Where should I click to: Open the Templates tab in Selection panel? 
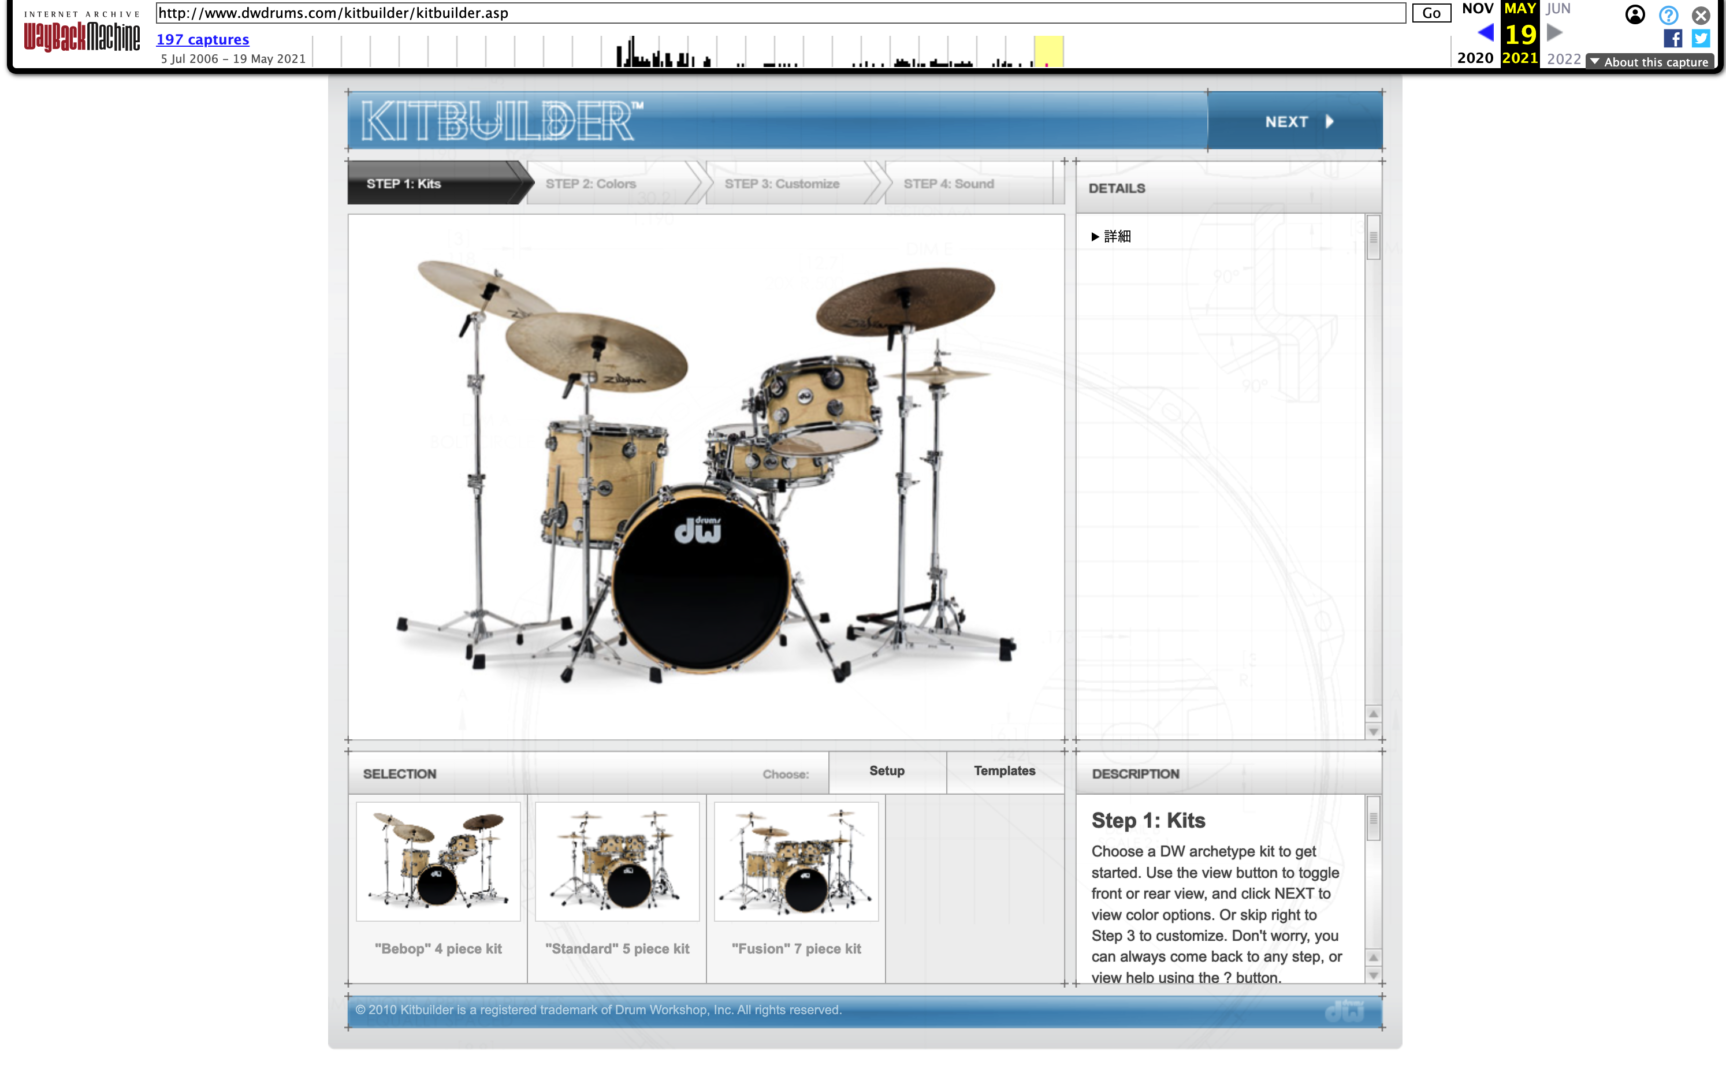[1005, 771]
